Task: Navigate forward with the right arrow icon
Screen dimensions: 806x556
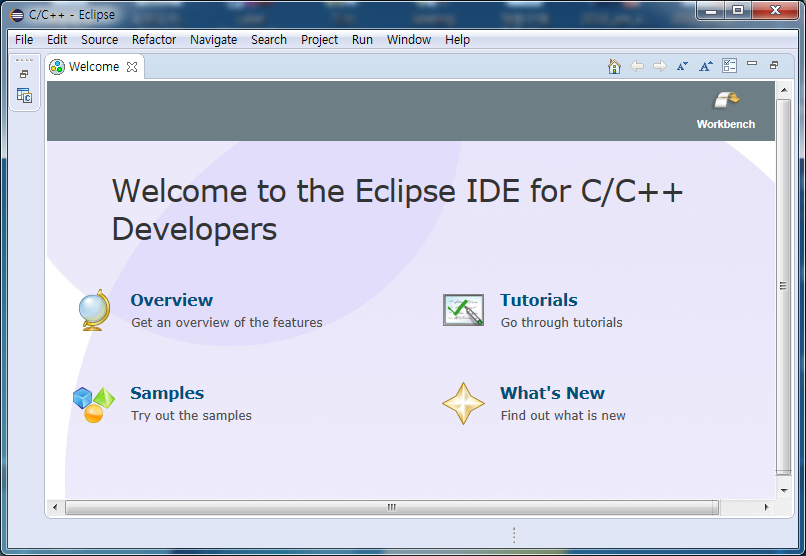Action: (x=660, y=66)
